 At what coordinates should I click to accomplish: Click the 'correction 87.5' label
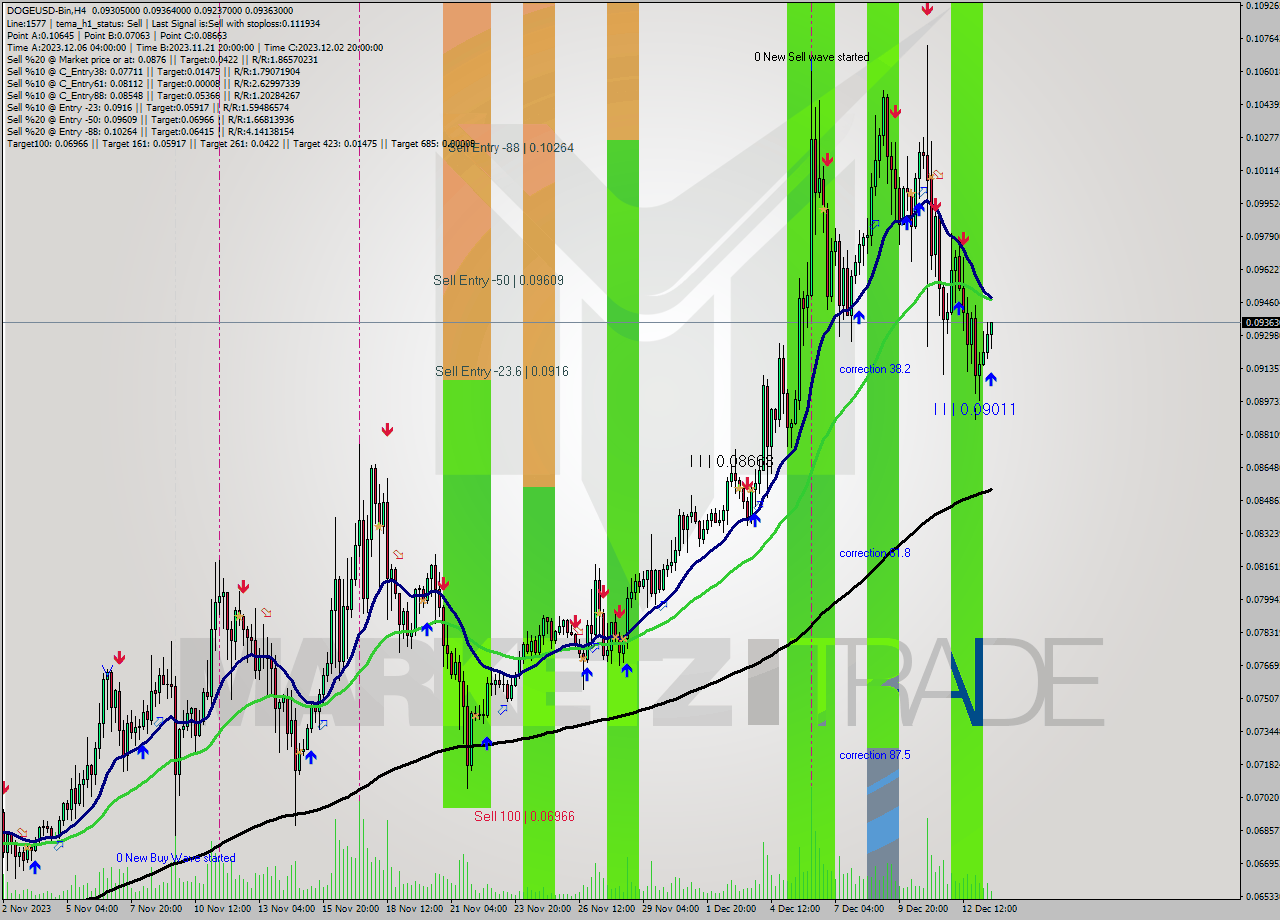coord(875,755)
